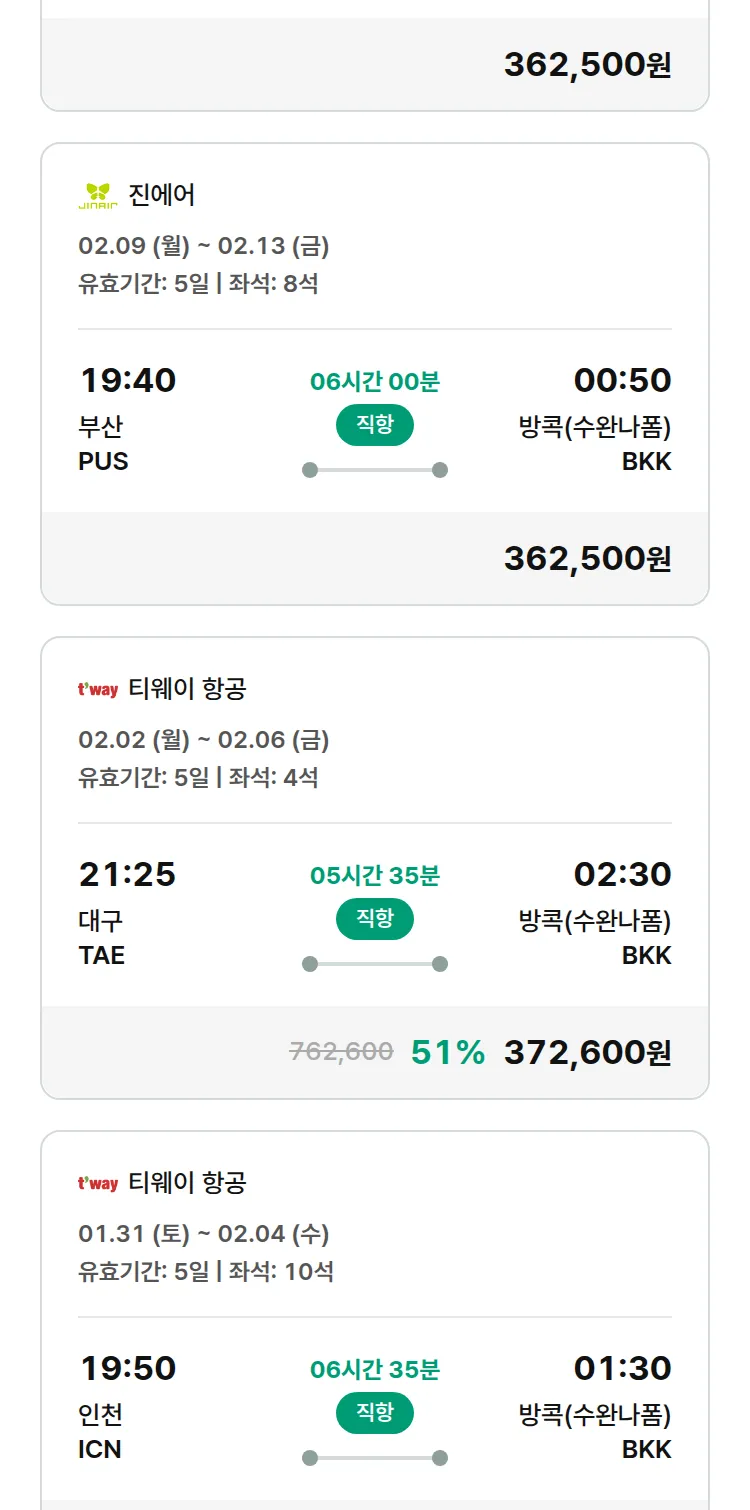The height and width of the screenshot is (1510, 750).
Task: Select Jin Air 362,500원 price for Busan flight
Action: click(587, 558)
